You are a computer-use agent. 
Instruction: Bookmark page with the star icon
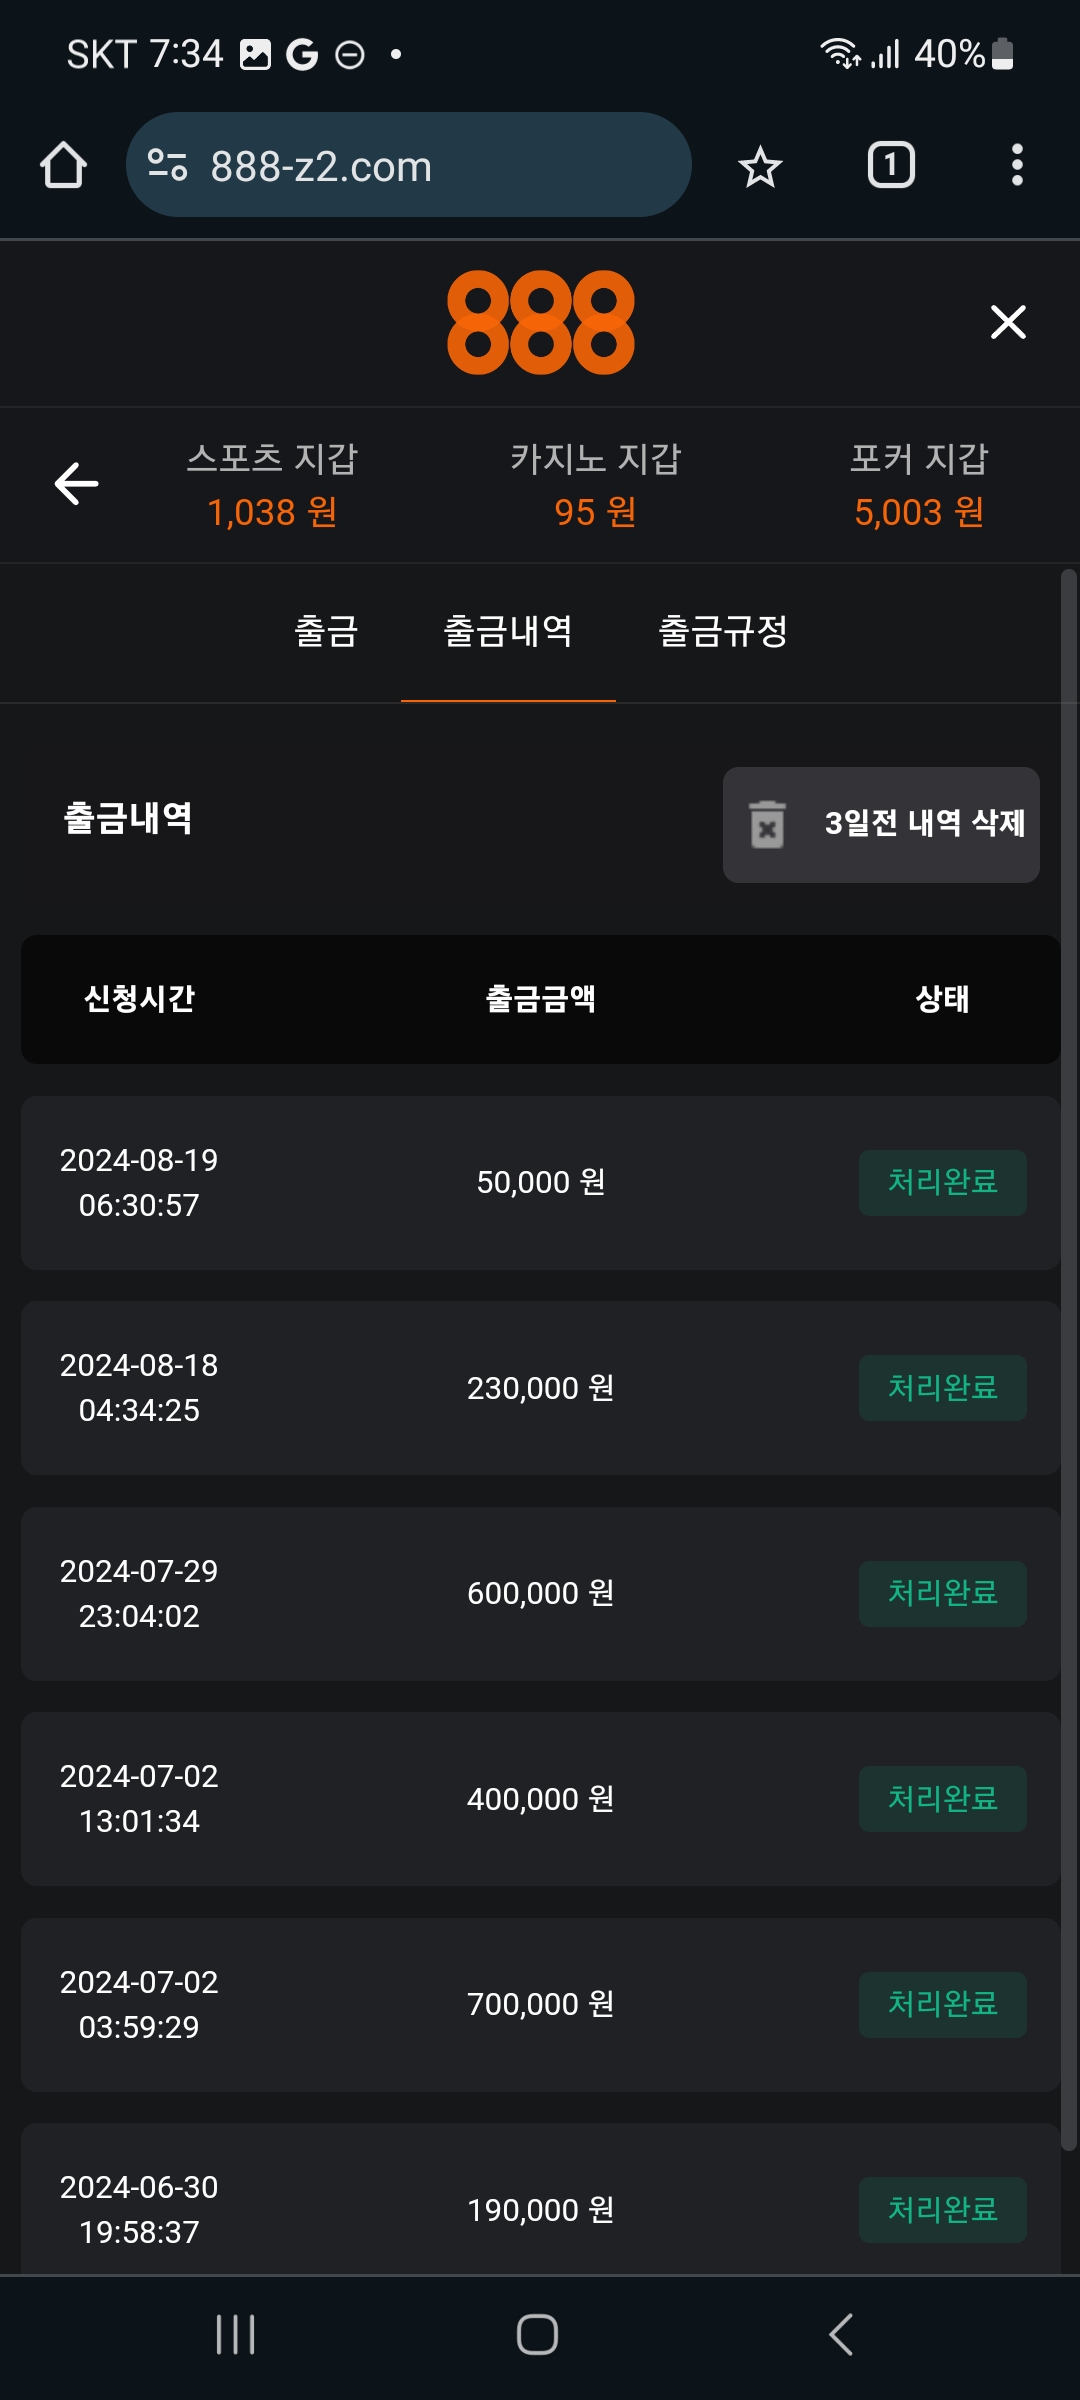click(760, 166)
